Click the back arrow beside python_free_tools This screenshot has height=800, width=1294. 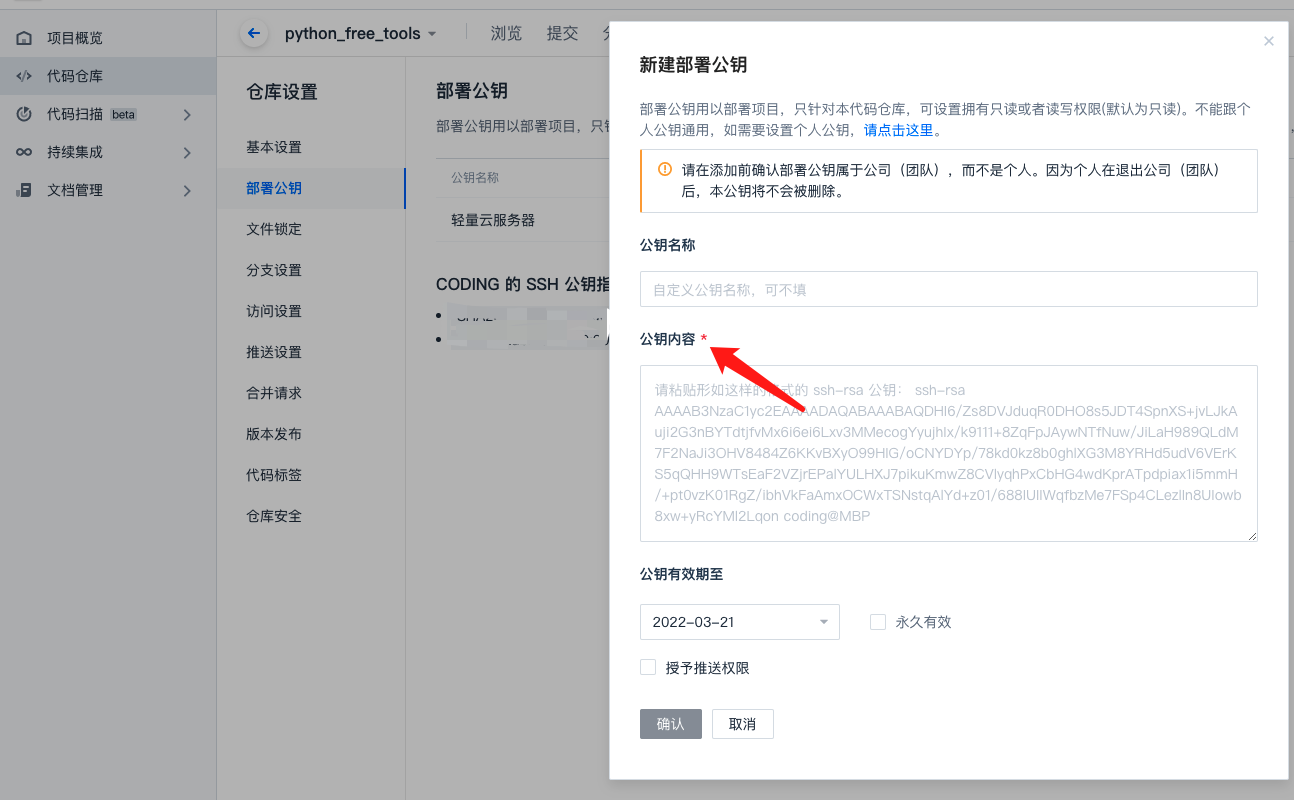[x=254, y=33]
